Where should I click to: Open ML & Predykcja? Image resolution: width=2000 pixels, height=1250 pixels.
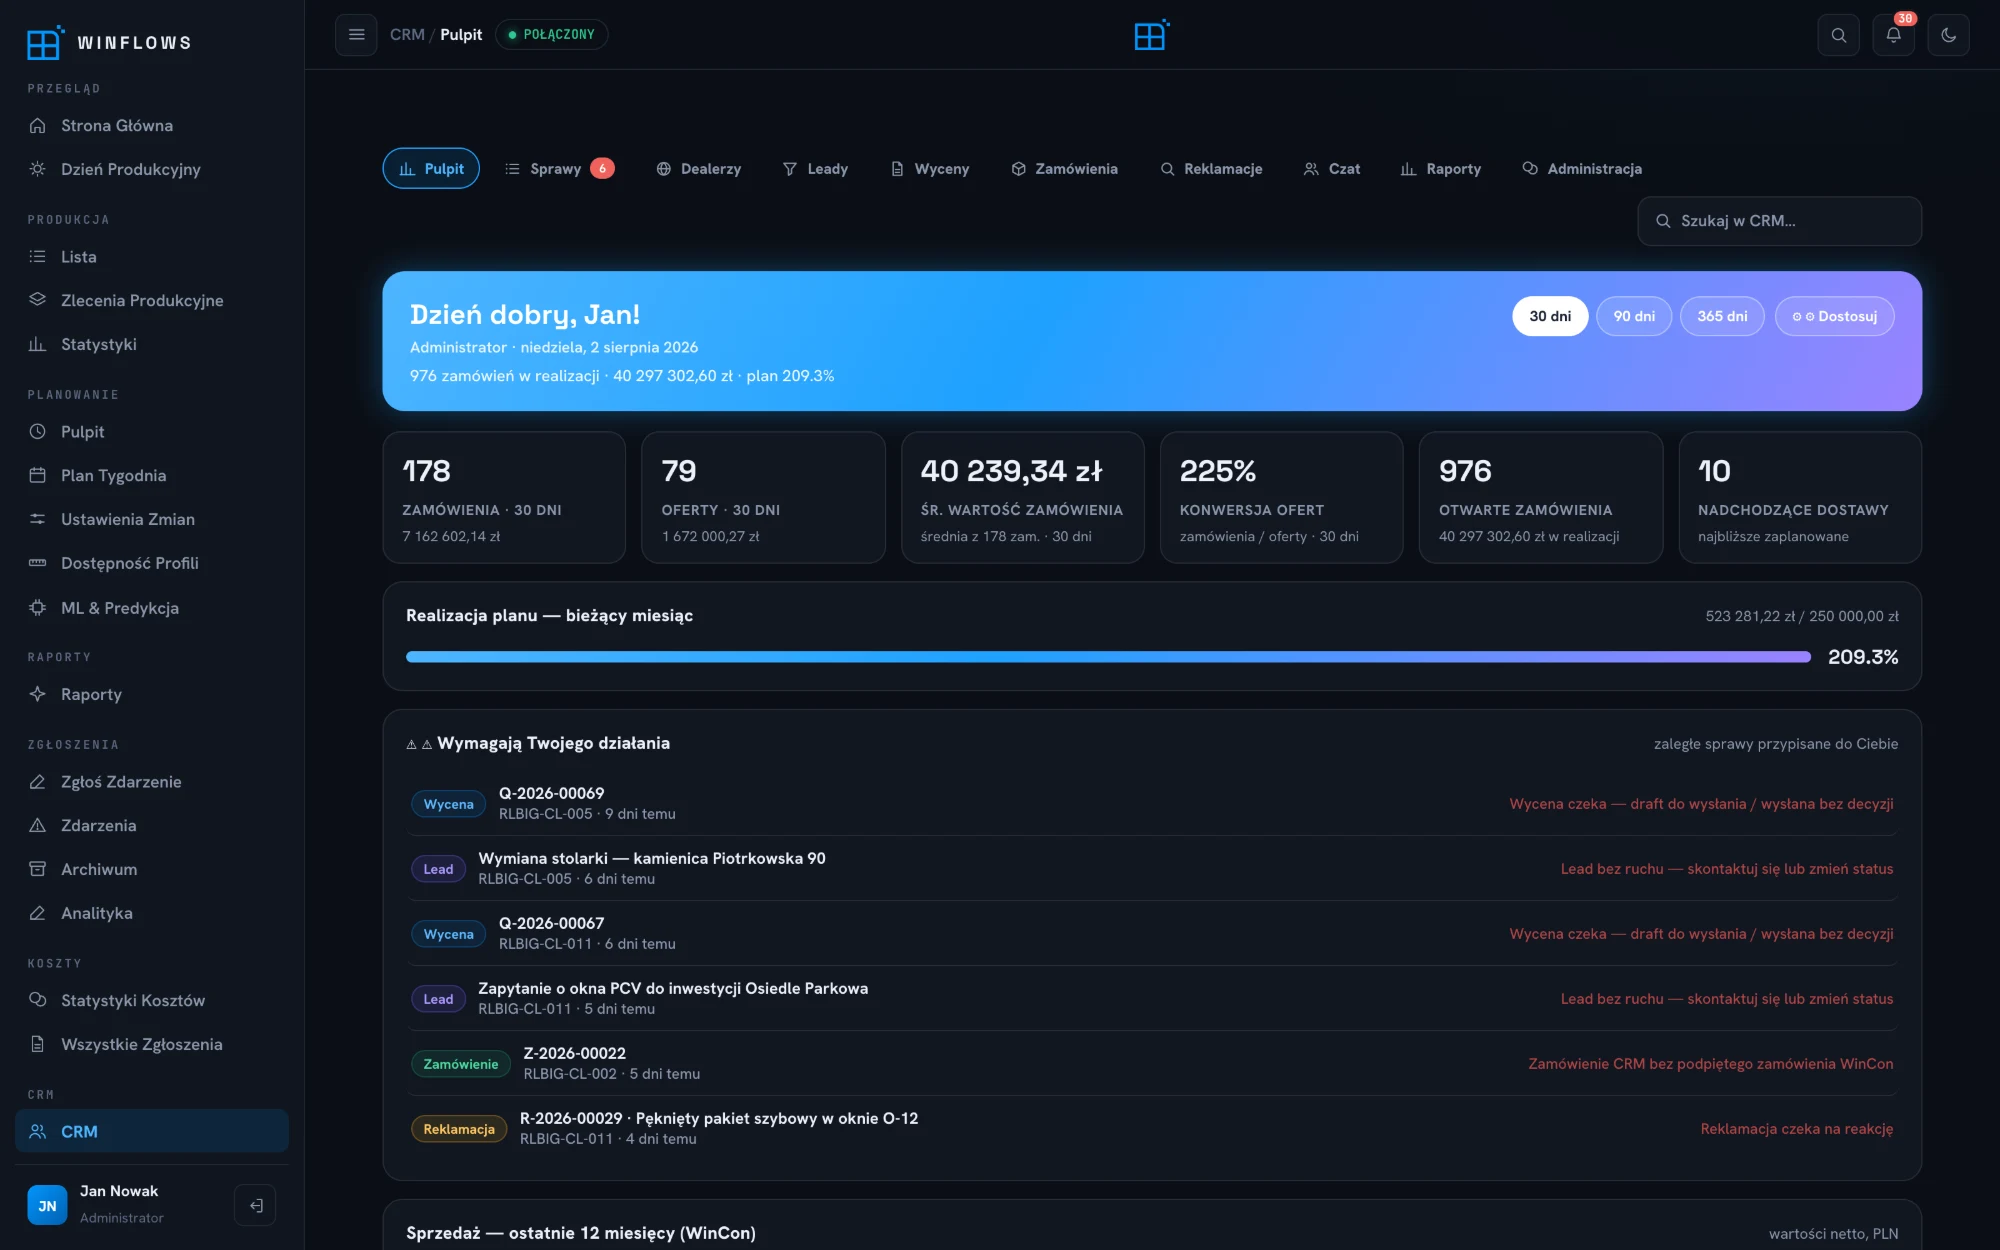(x=152, y=608)
